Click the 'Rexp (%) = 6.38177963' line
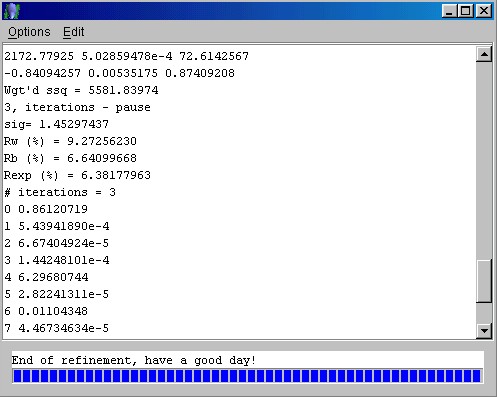 77,175
